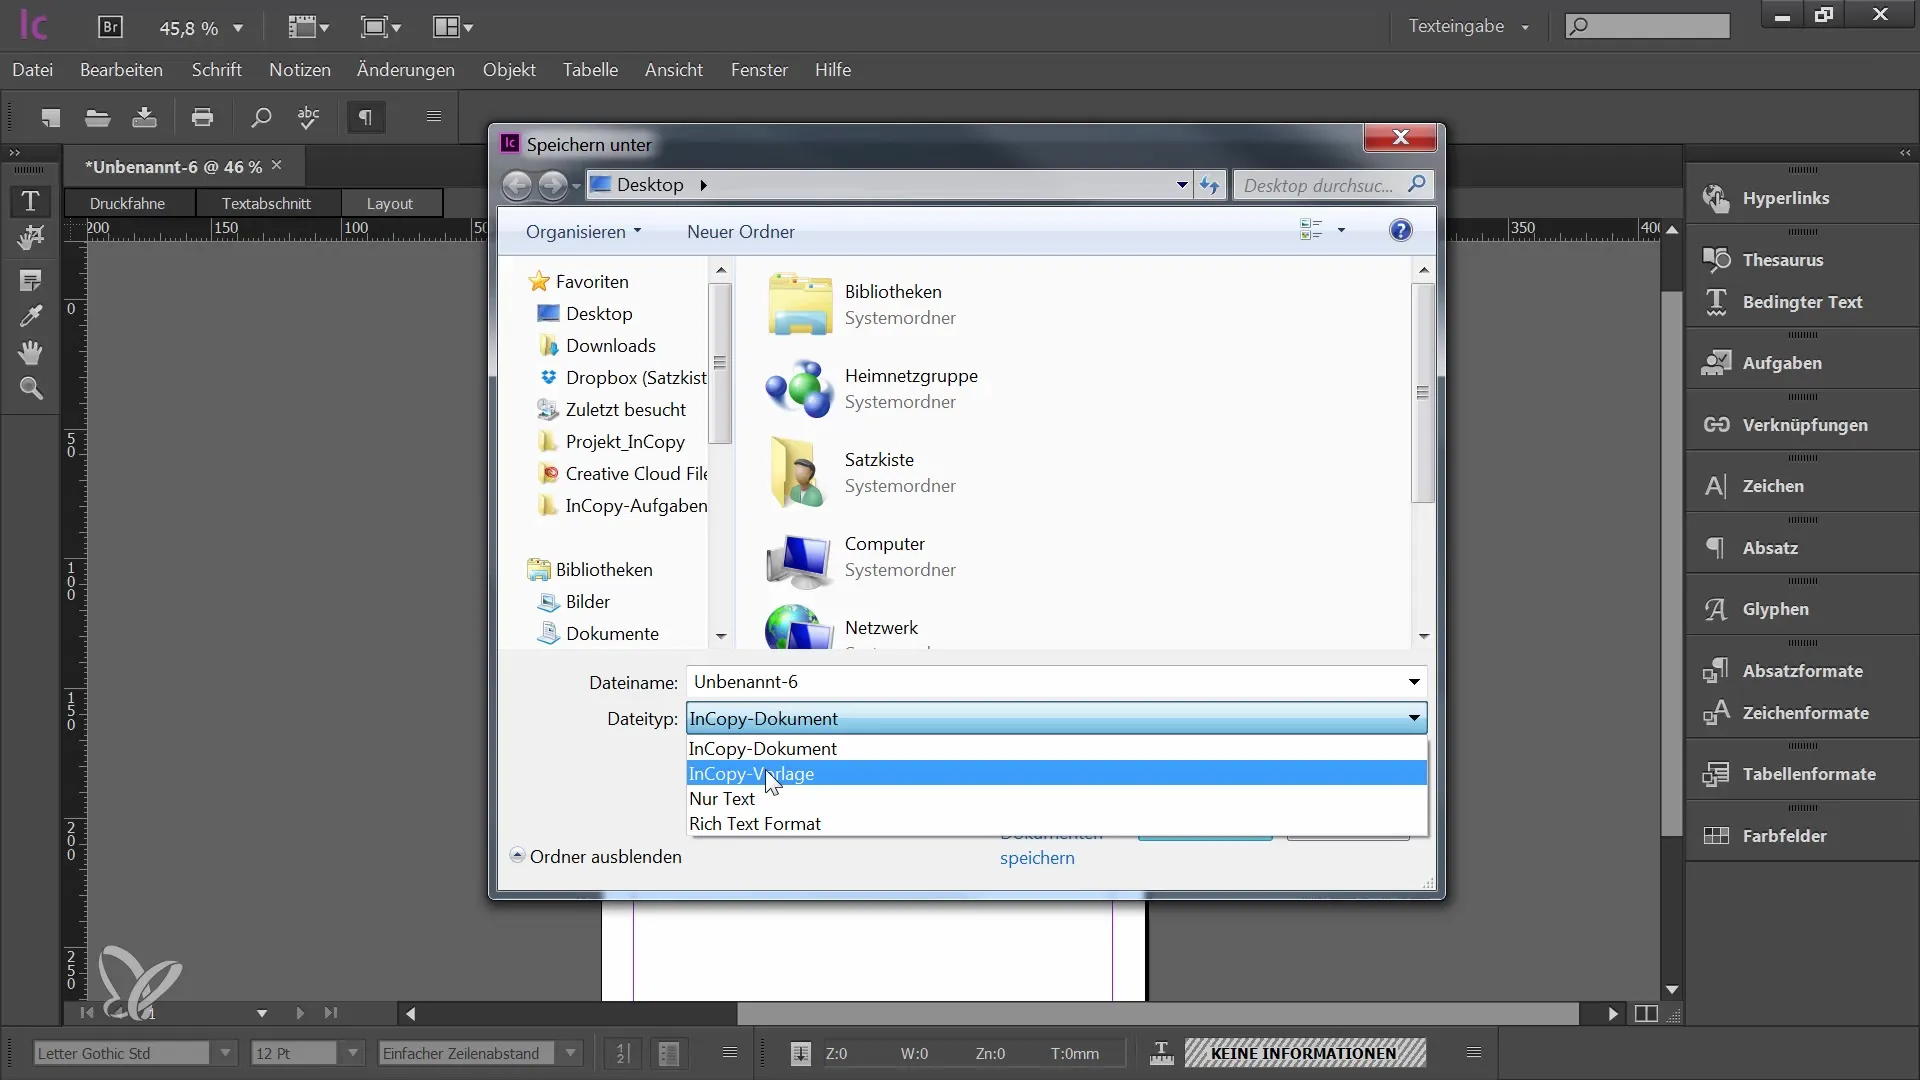Select the Bedingter Text panel icon

pos(1717,301)
